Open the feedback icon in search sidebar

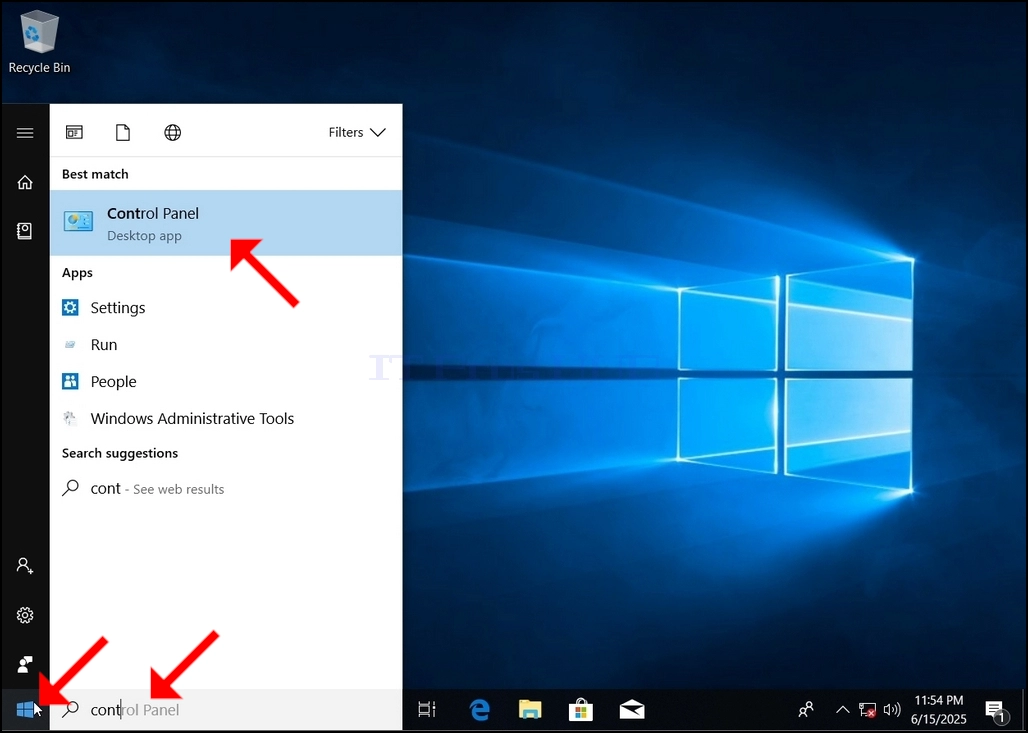coord(25,664)
